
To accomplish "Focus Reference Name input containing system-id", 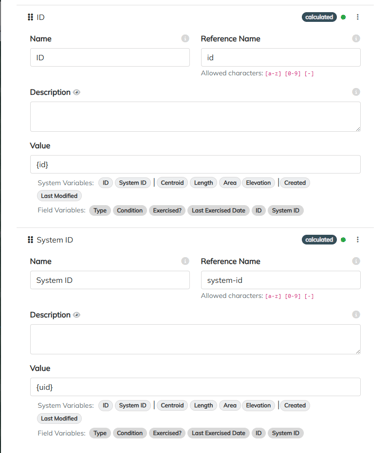I will pyautogui.click(x=281, y=280).
